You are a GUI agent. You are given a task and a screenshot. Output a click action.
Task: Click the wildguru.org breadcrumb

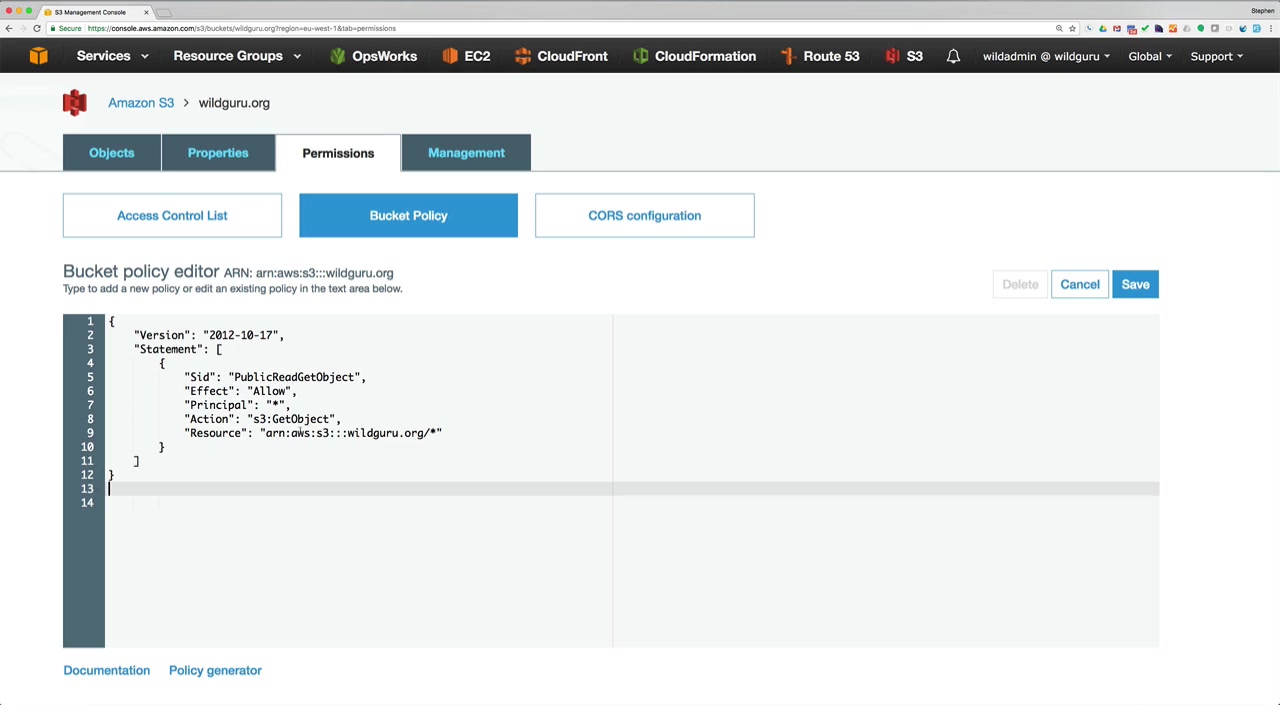[234, 103]
